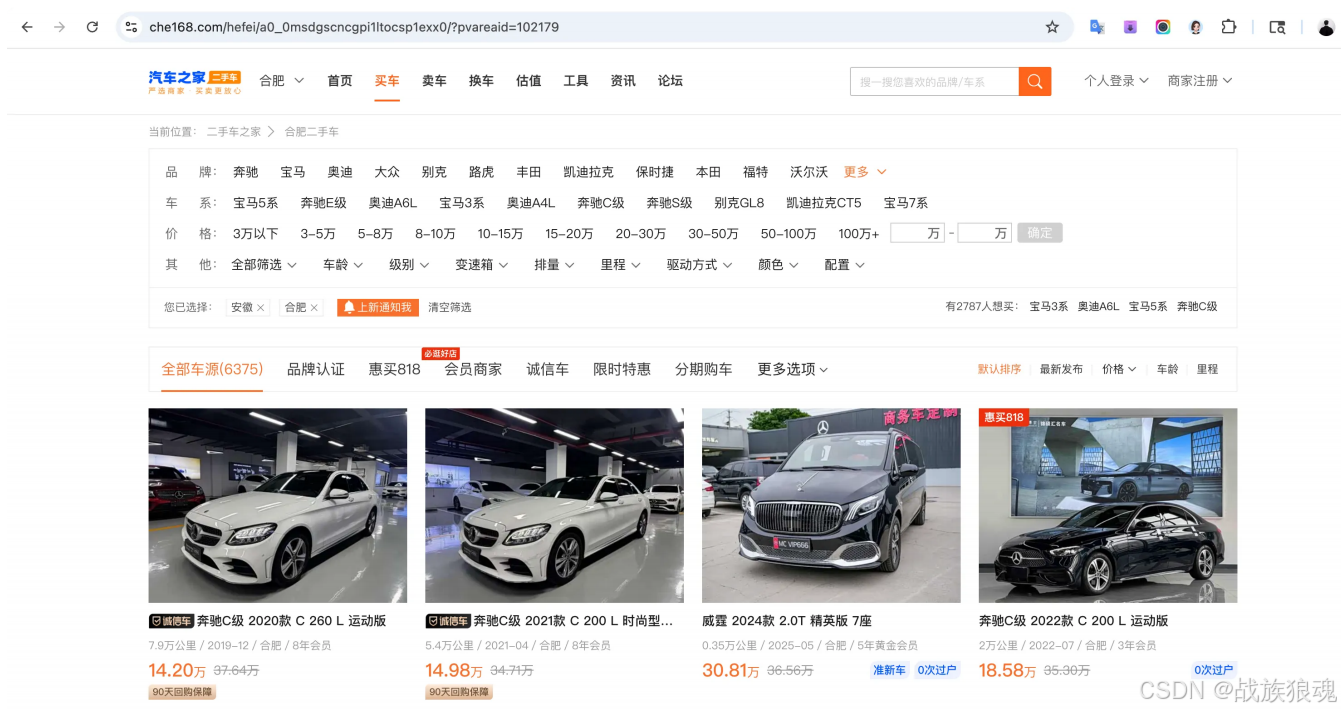1341x712 pixels.
Task: Open site info icon in address bar
Action: pos(131,27)
